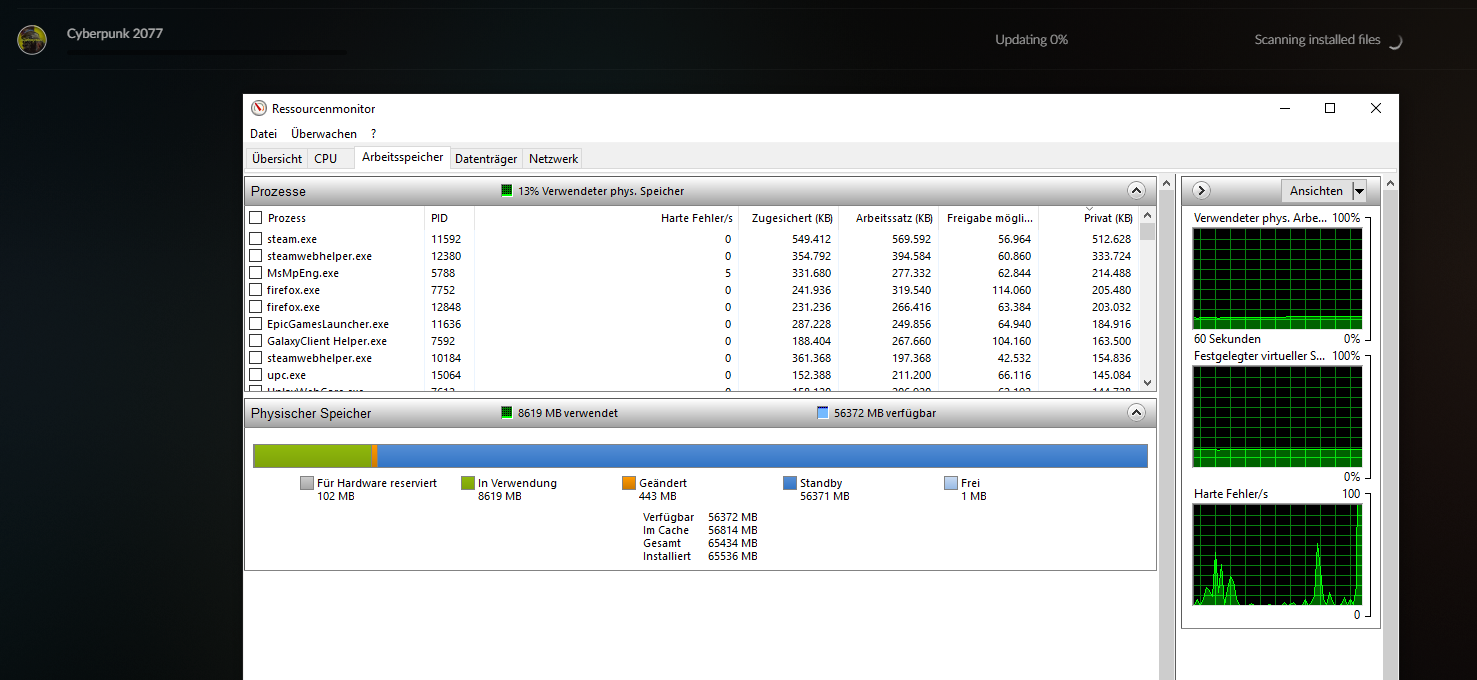Click the '13% Verwendeter phys. Speicher' label

[601, 191]
